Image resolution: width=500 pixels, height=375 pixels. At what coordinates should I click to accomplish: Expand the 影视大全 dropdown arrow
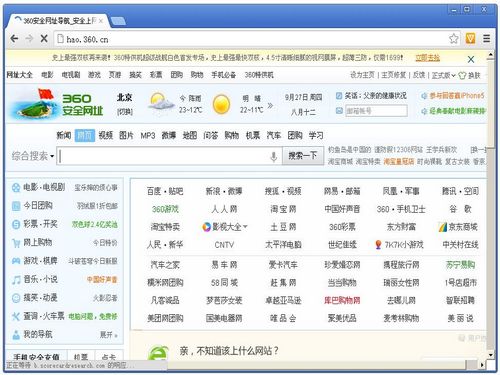(245, 227)
